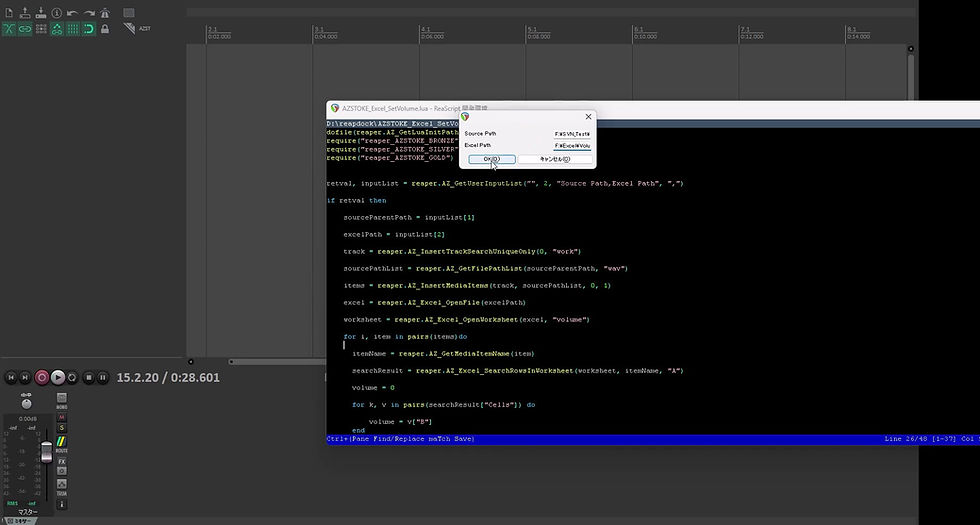Click the 'Line 26/48' status bar text
Viewport: 980px width, 525px height.
pyautogui.click(x=905, y=439)
